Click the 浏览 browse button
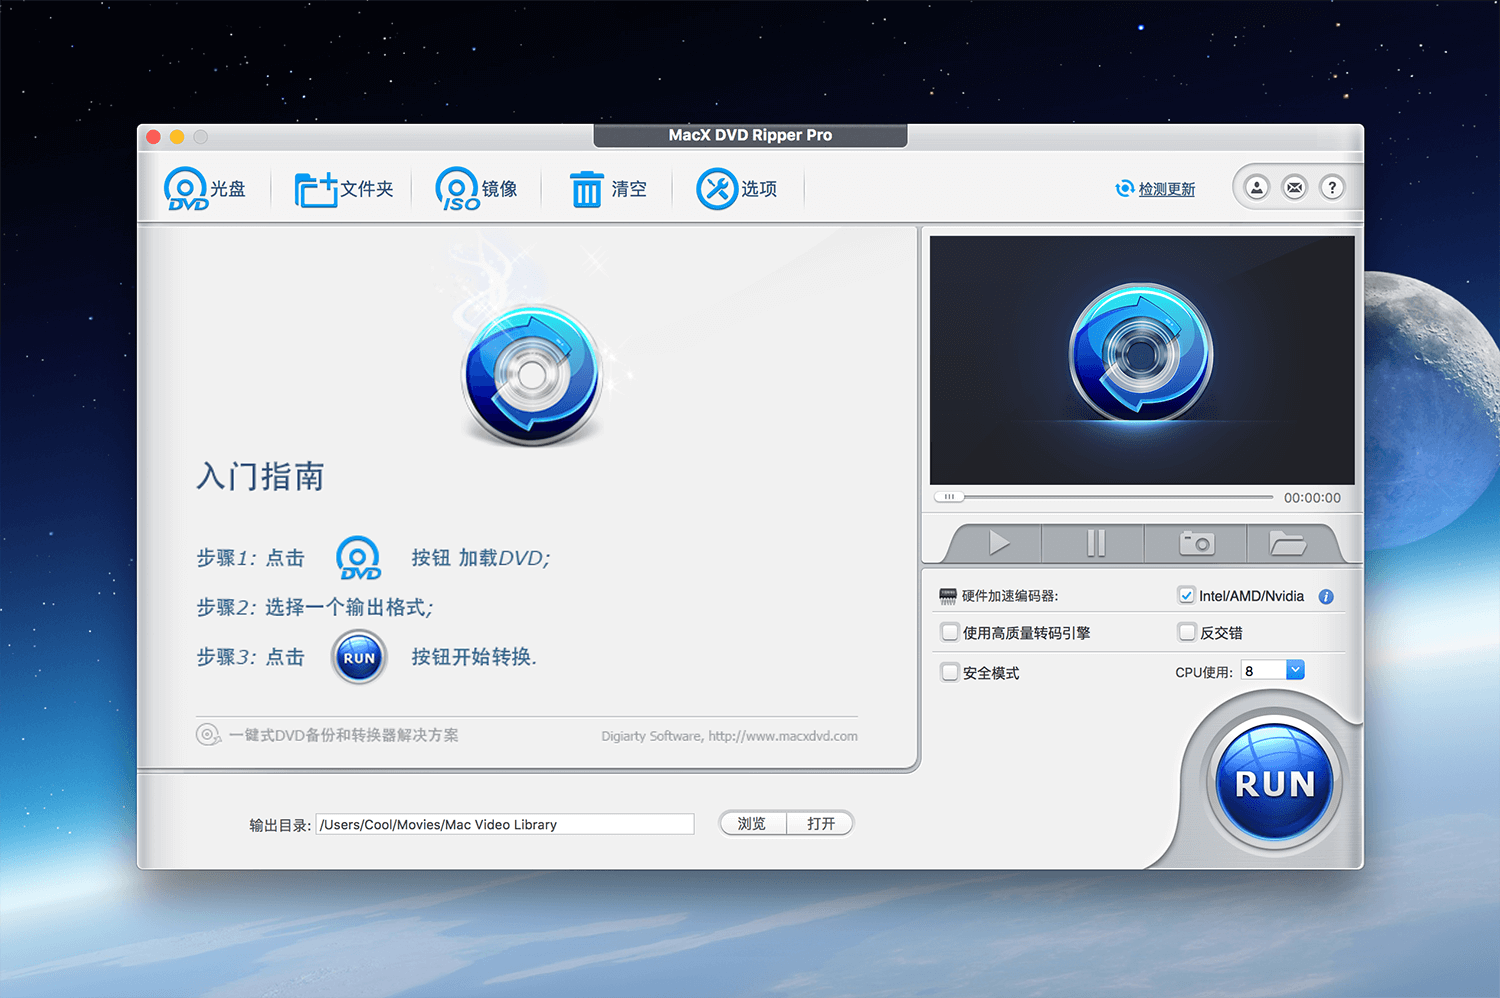The image size is (1500, 998). tap(752, 823)
